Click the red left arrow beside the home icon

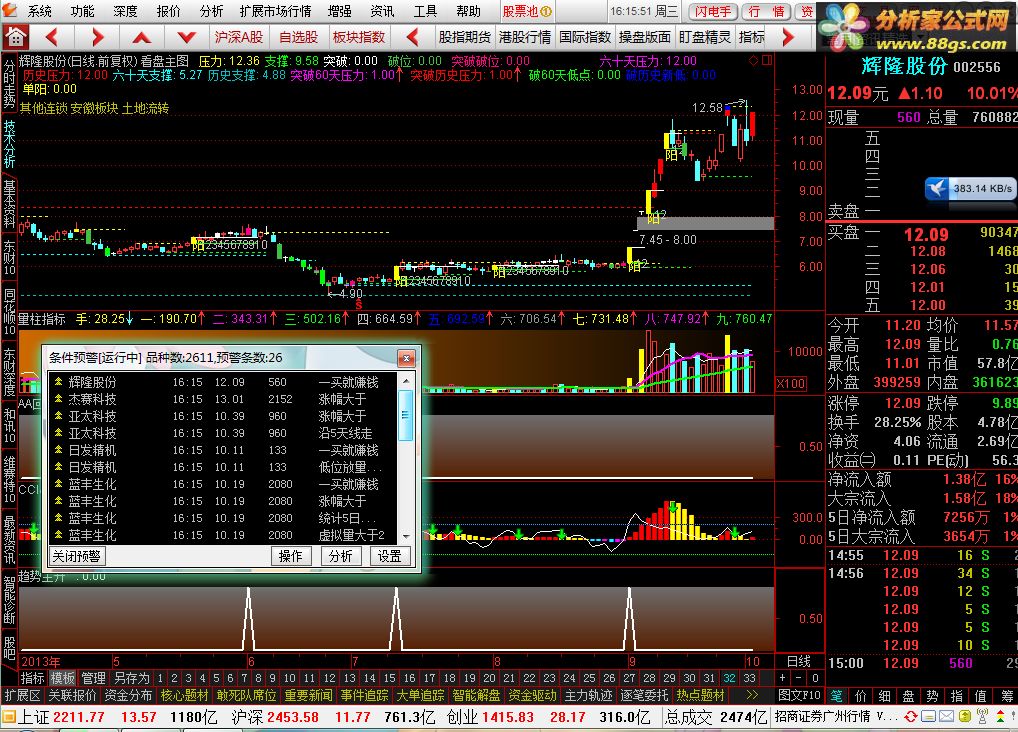(53, 37)
